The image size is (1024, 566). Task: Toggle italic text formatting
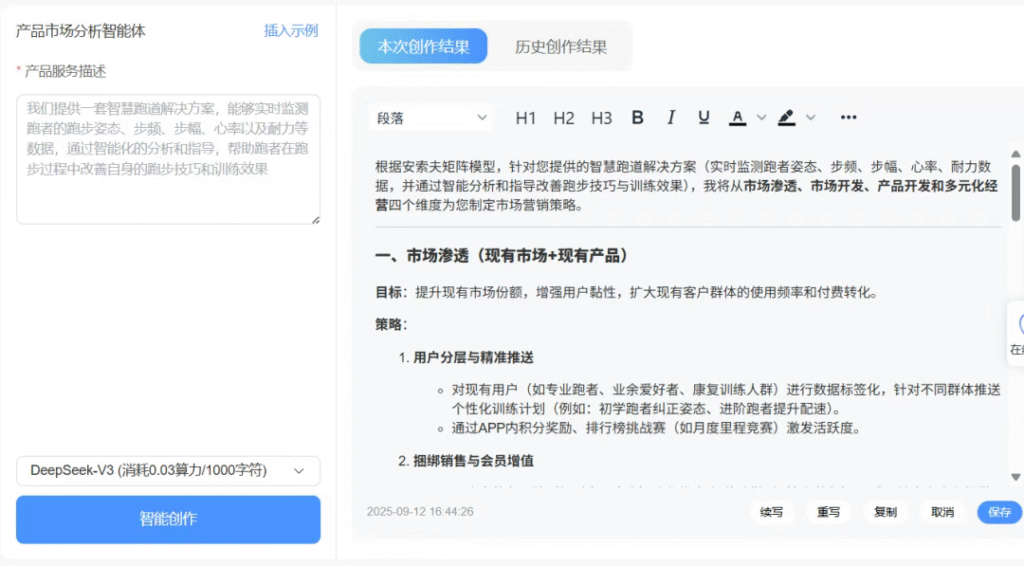click(x=671, y=118)
